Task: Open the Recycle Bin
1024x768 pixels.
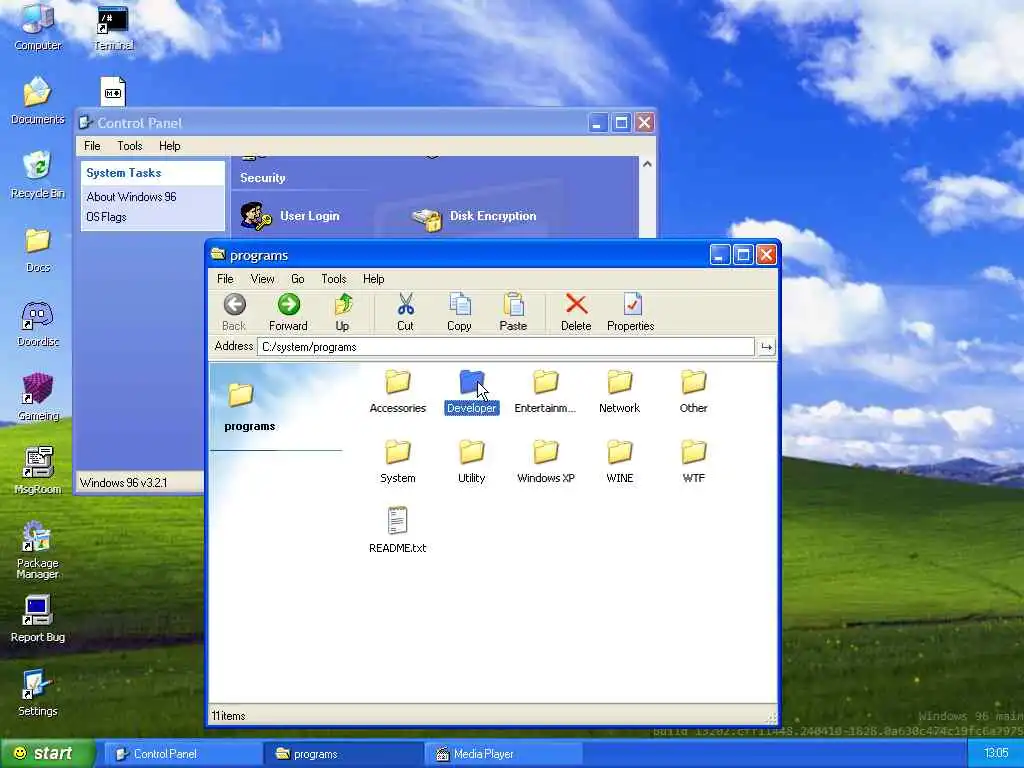Action: pyautogui.click(x=38, y=174)
